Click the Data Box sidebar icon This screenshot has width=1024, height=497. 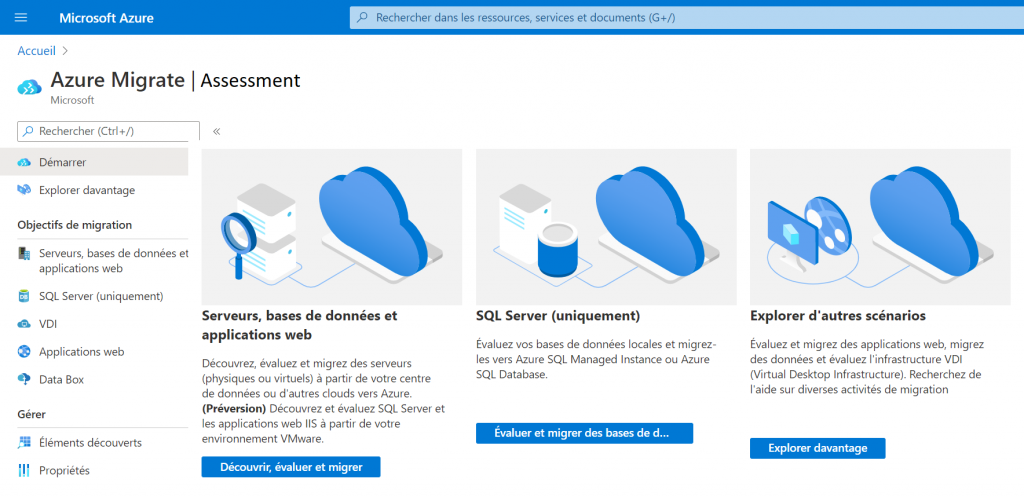coord(24,379)
